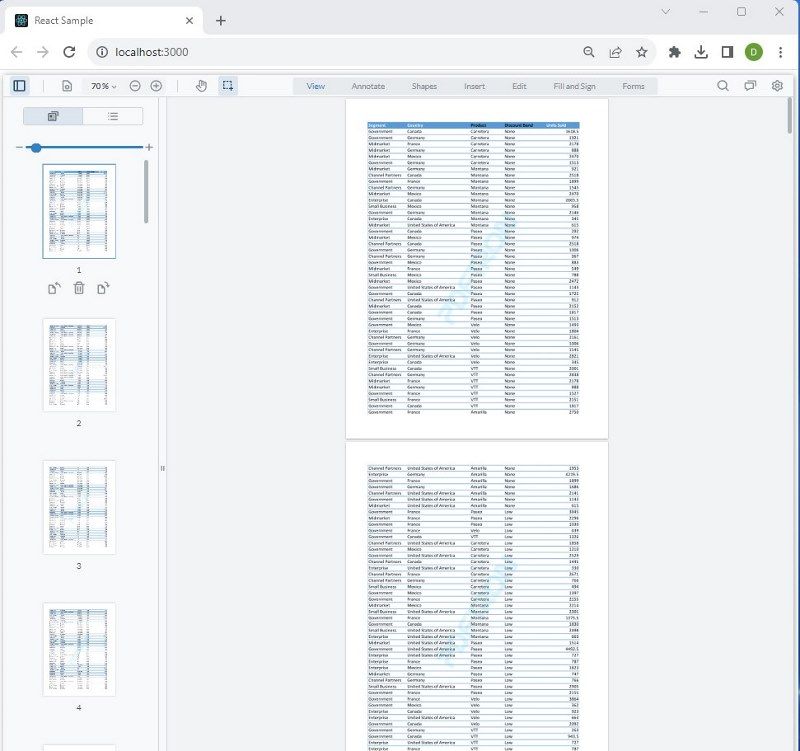Select the marquee selection tool
The image size is (800, 751).
(228, 86)
